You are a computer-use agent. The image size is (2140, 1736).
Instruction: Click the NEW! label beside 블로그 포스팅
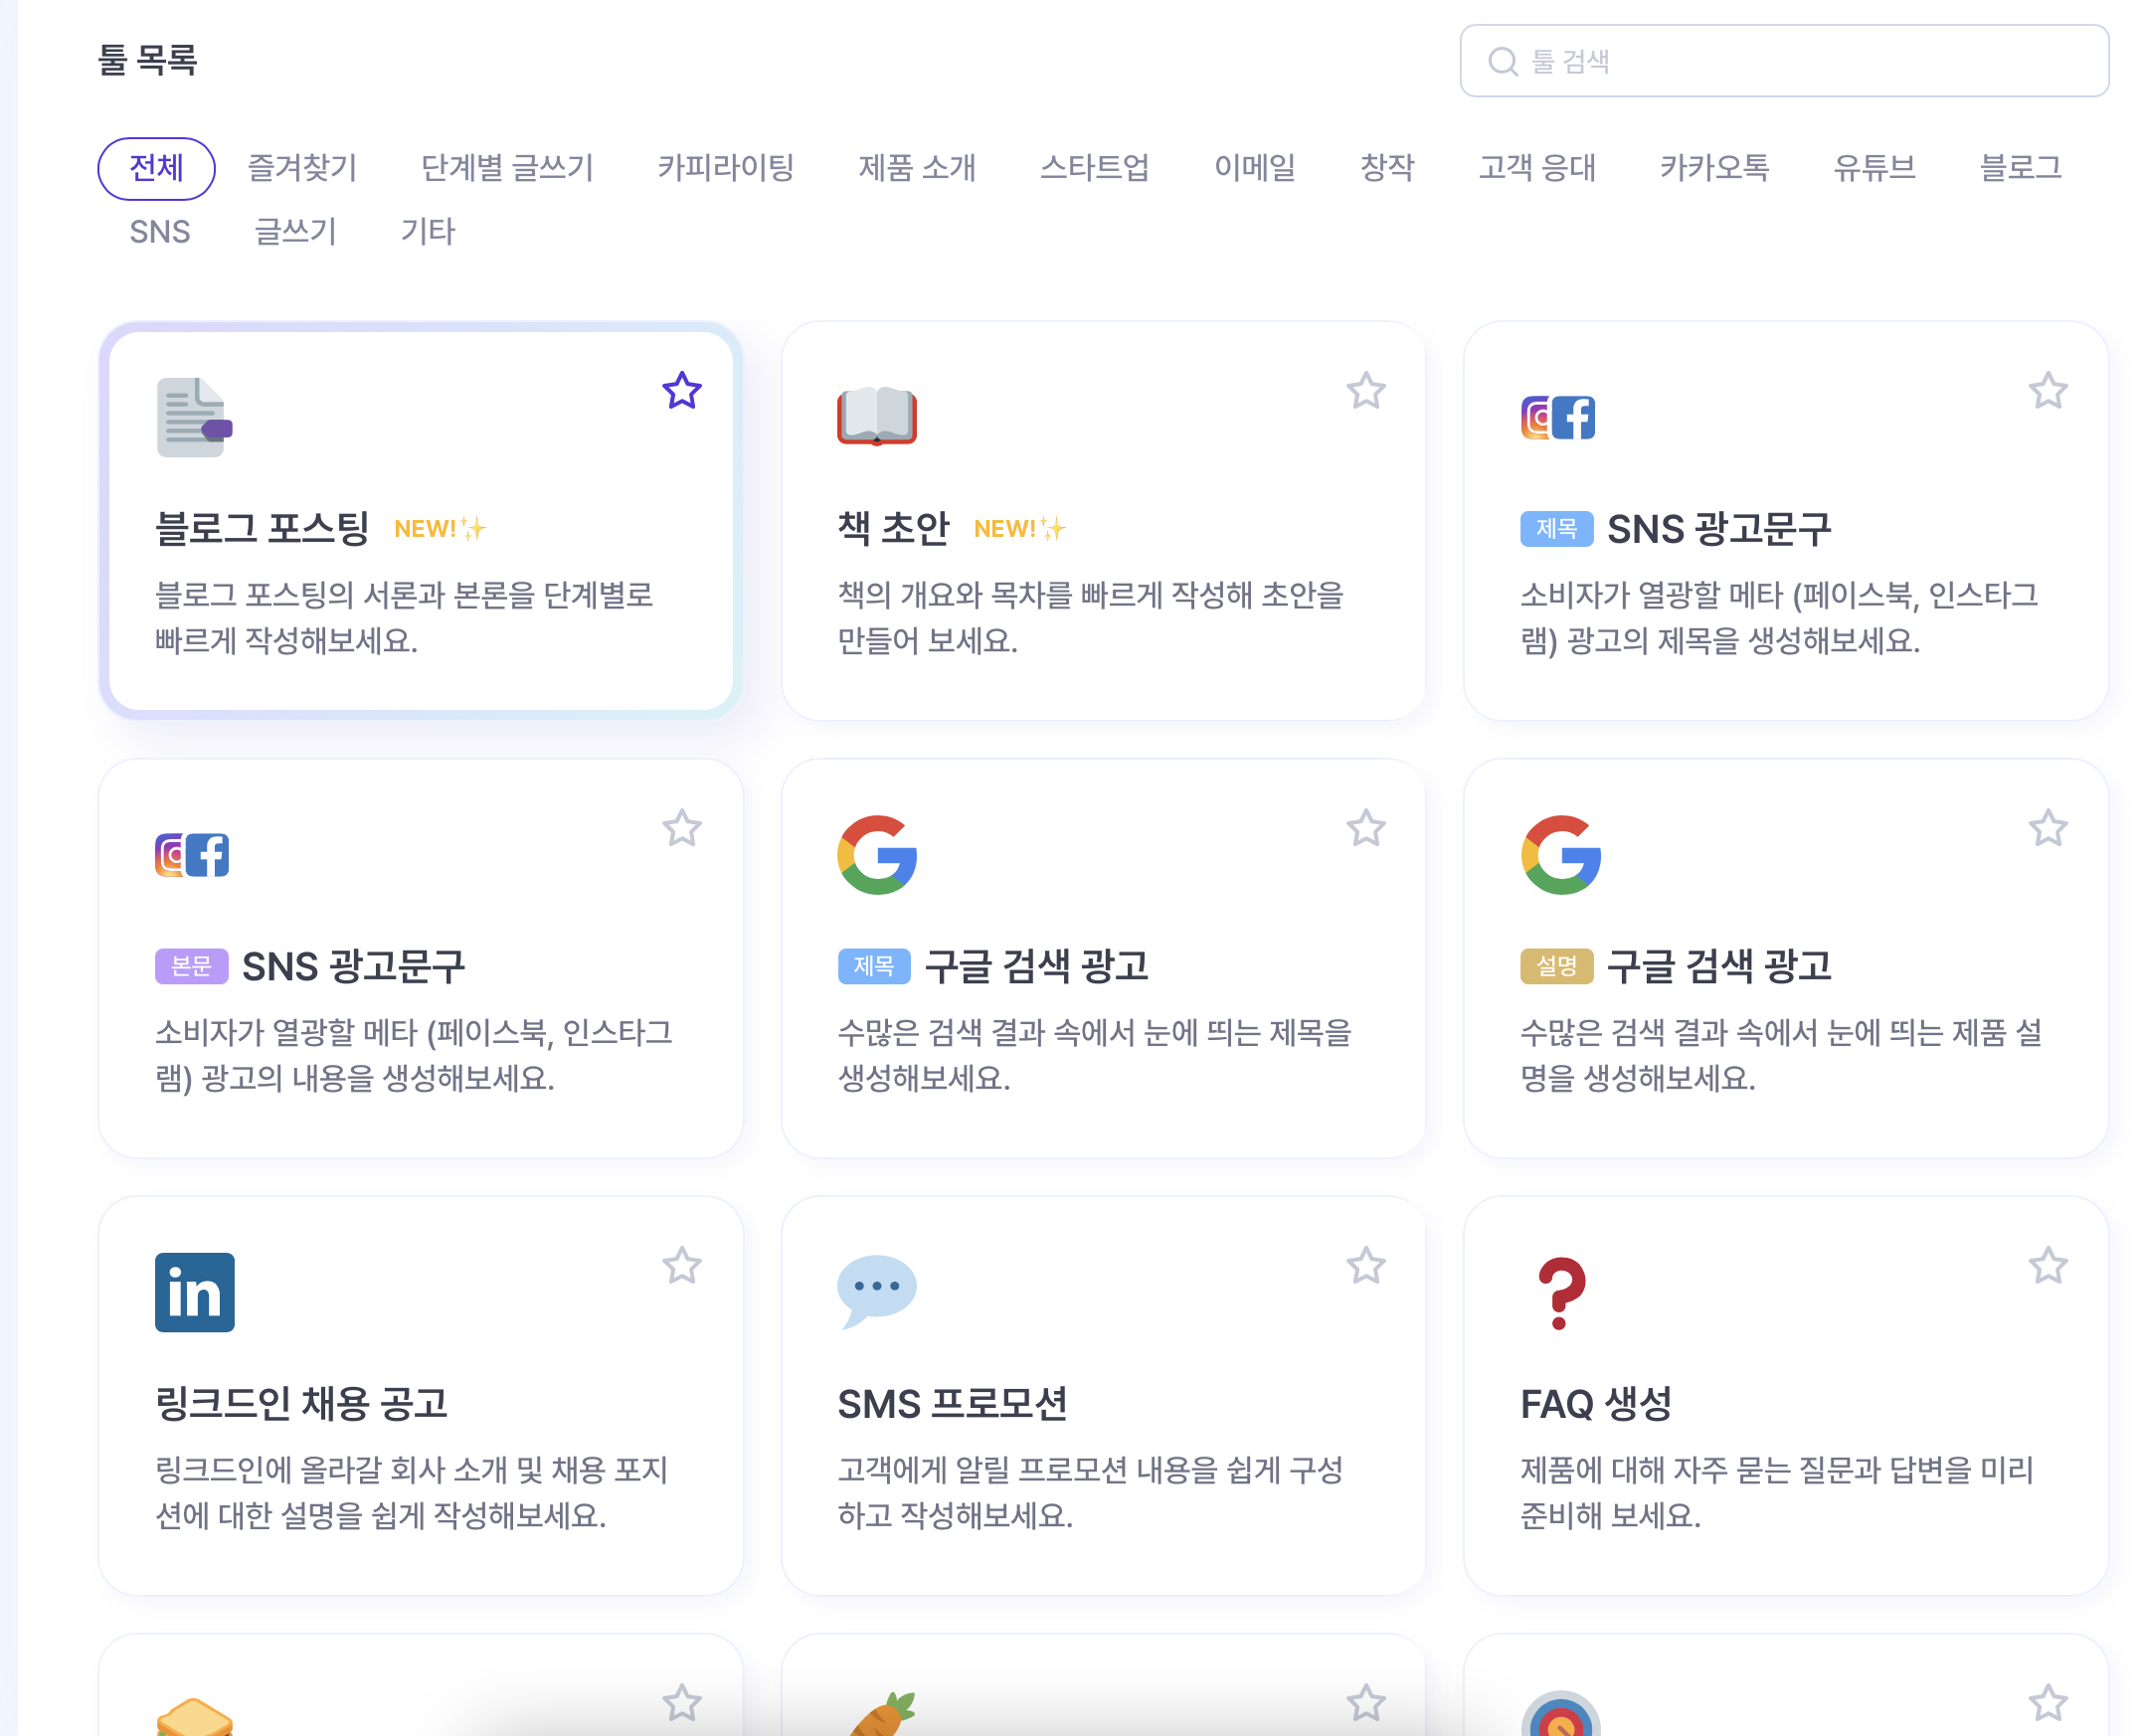click(x=439, y=529)
